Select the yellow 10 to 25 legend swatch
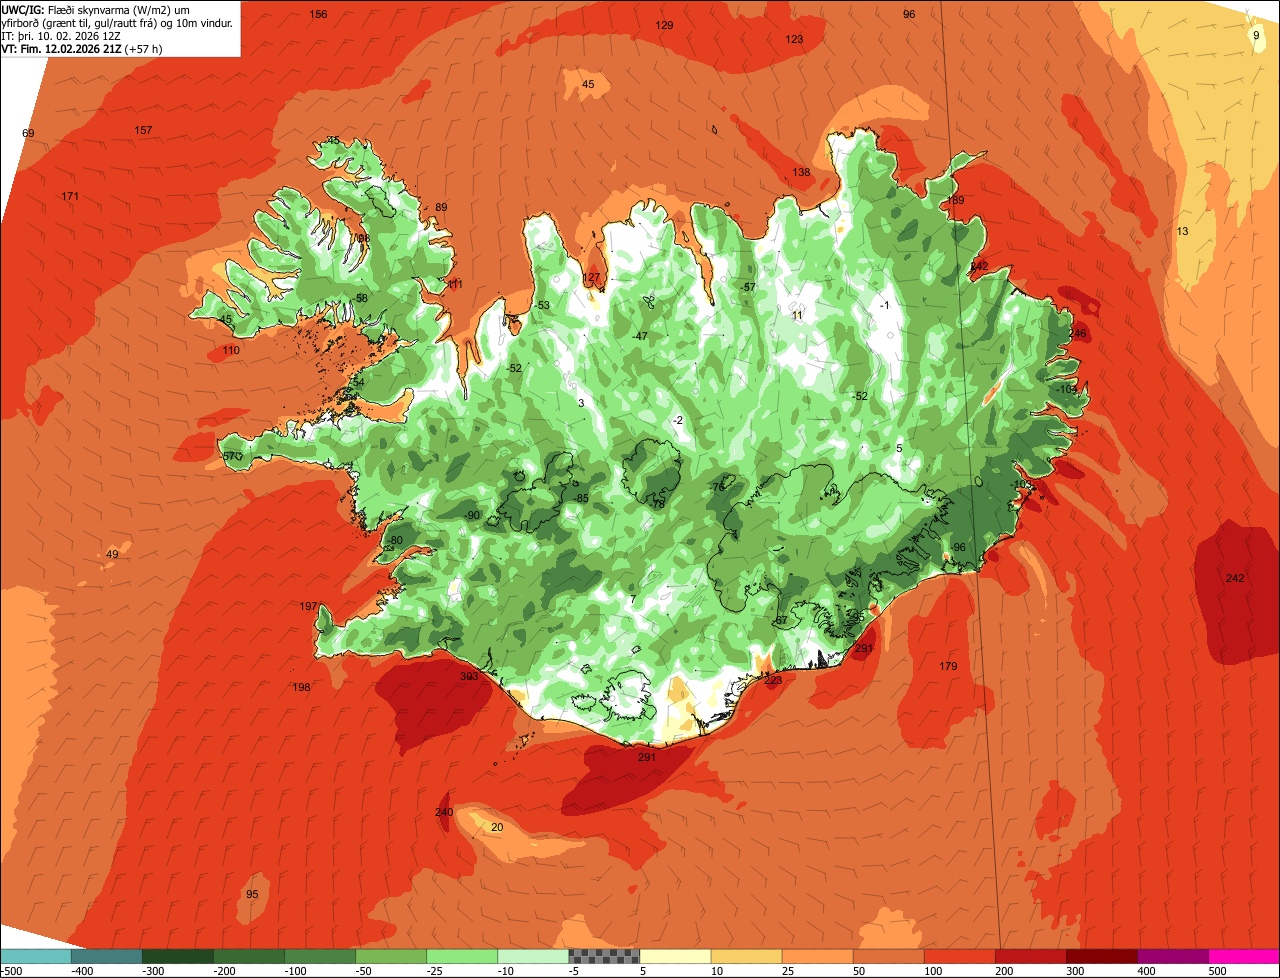 pyautogui.click(x=747, y=956)
